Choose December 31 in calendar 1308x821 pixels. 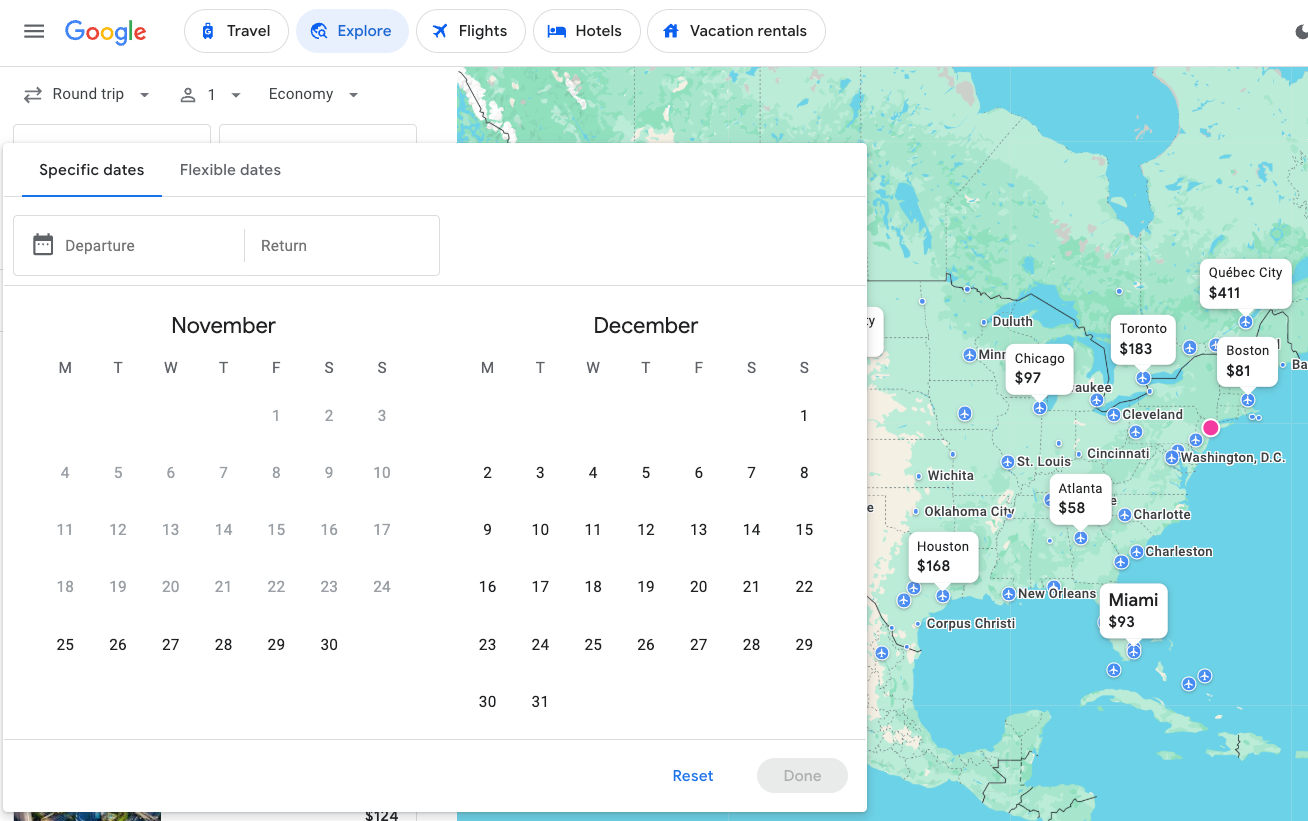pos(540,702)
